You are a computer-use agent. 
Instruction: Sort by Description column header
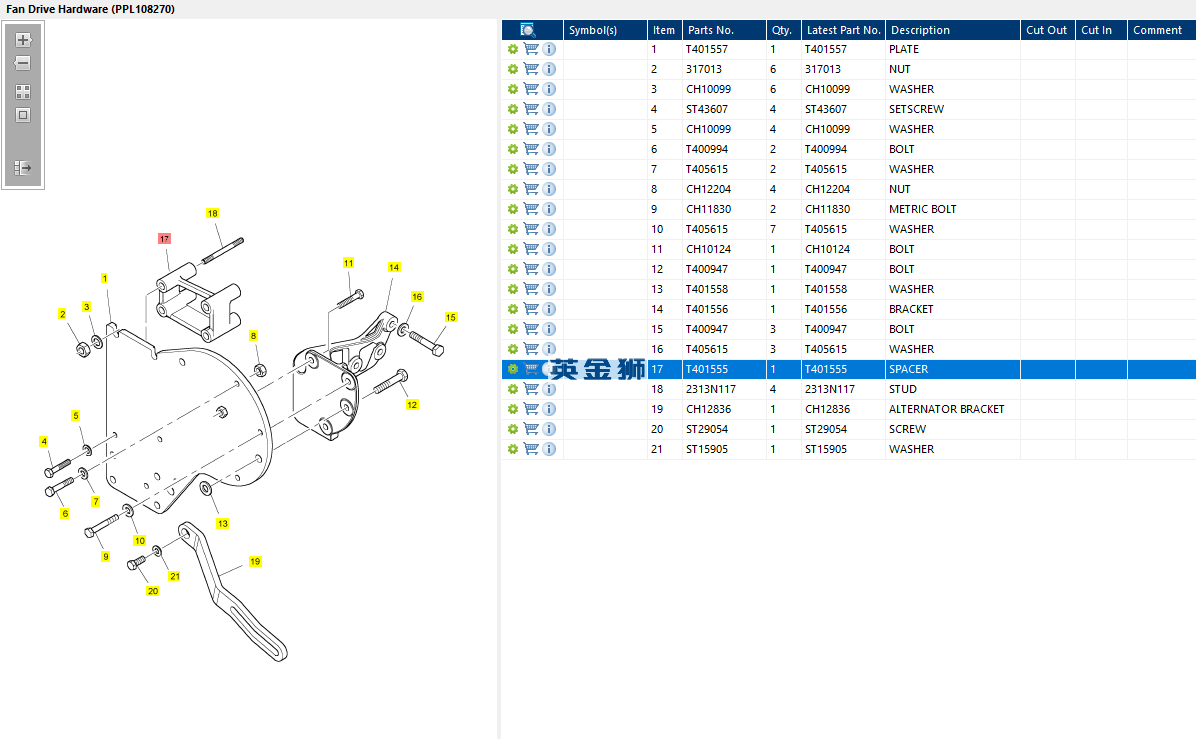coord(953,30)
